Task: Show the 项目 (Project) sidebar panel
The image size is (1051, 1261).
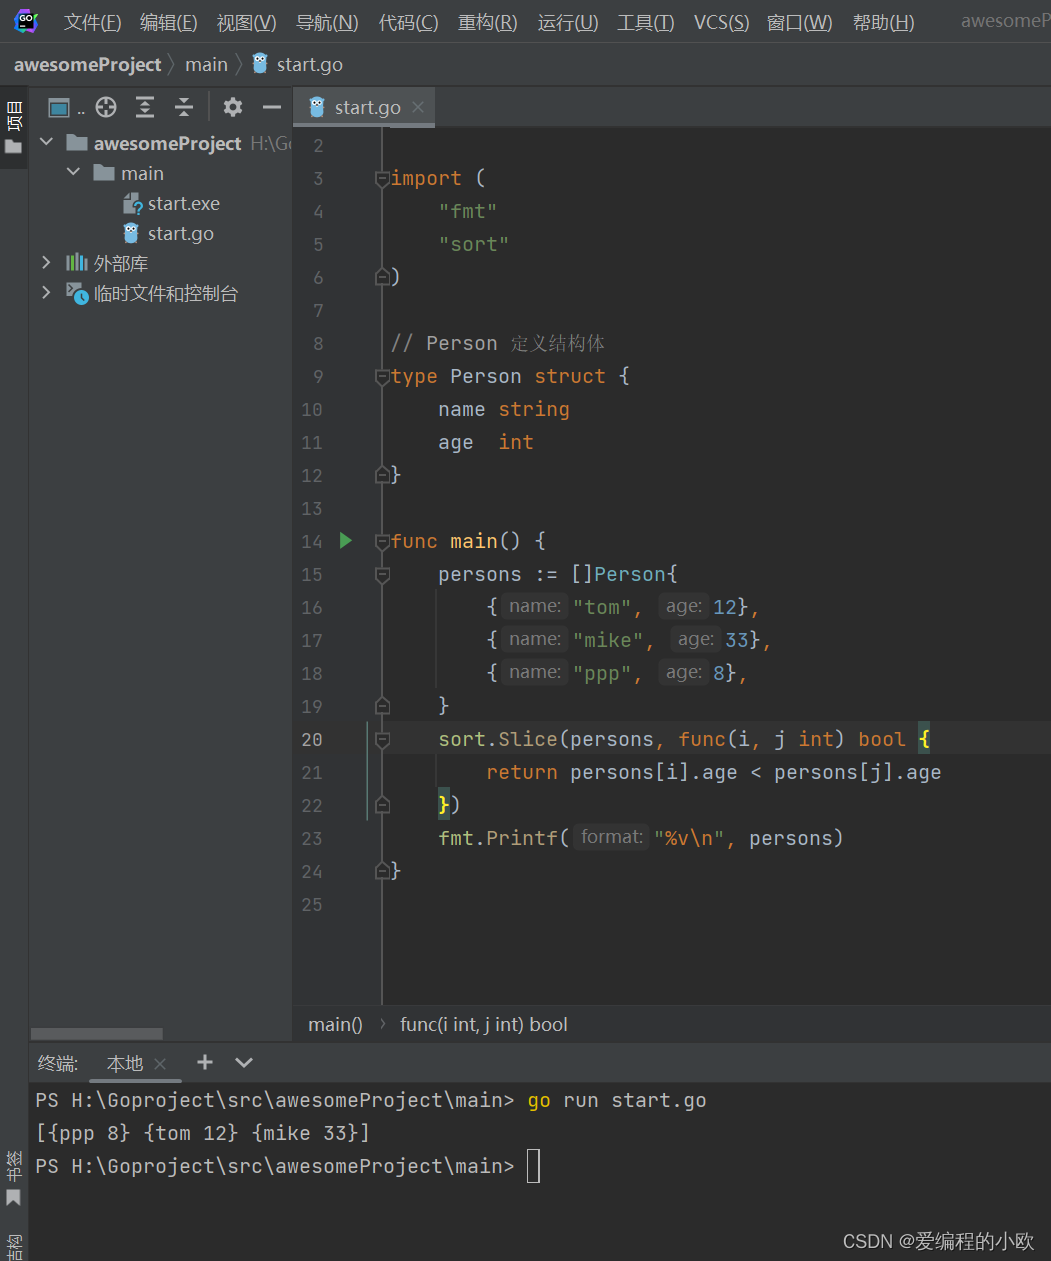Action: pyautogui.click(x=14, y=120)
